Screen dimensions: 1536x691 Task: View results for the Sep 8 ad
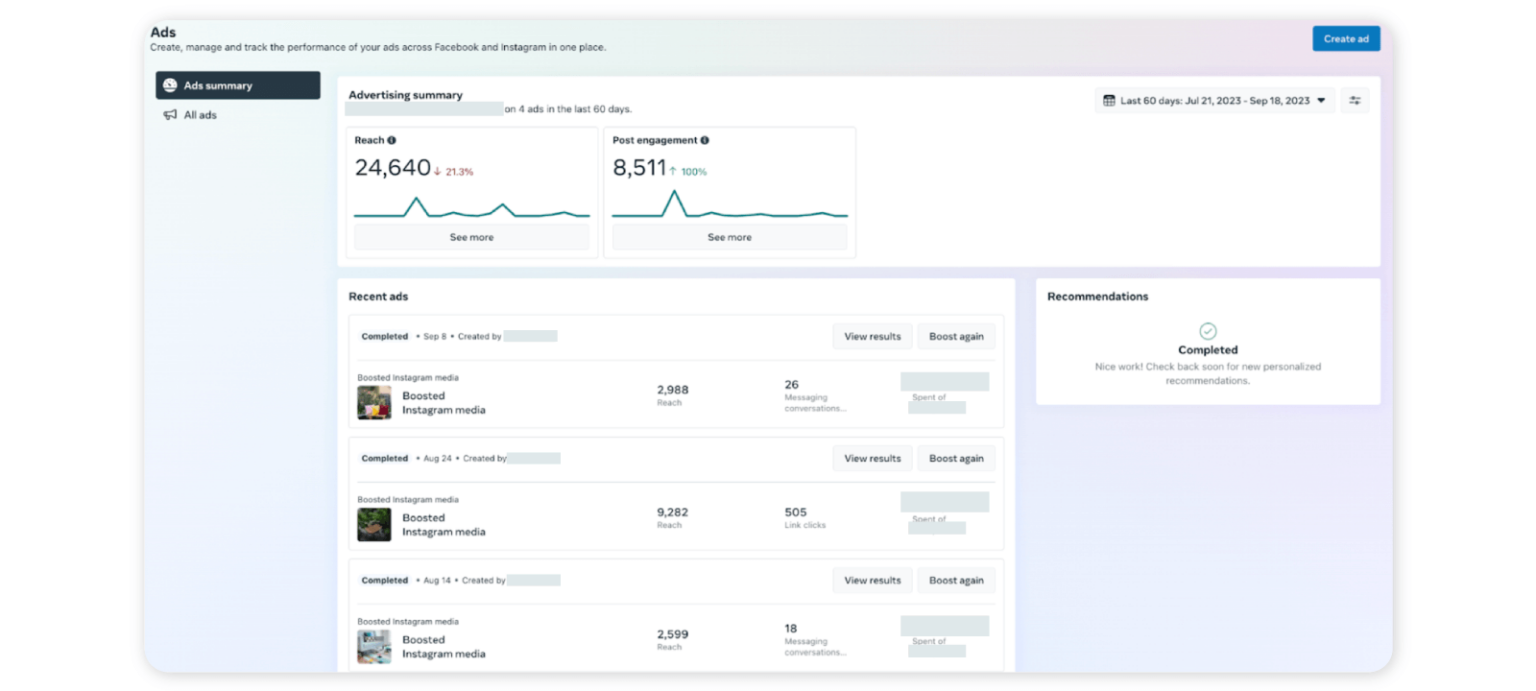872,337
